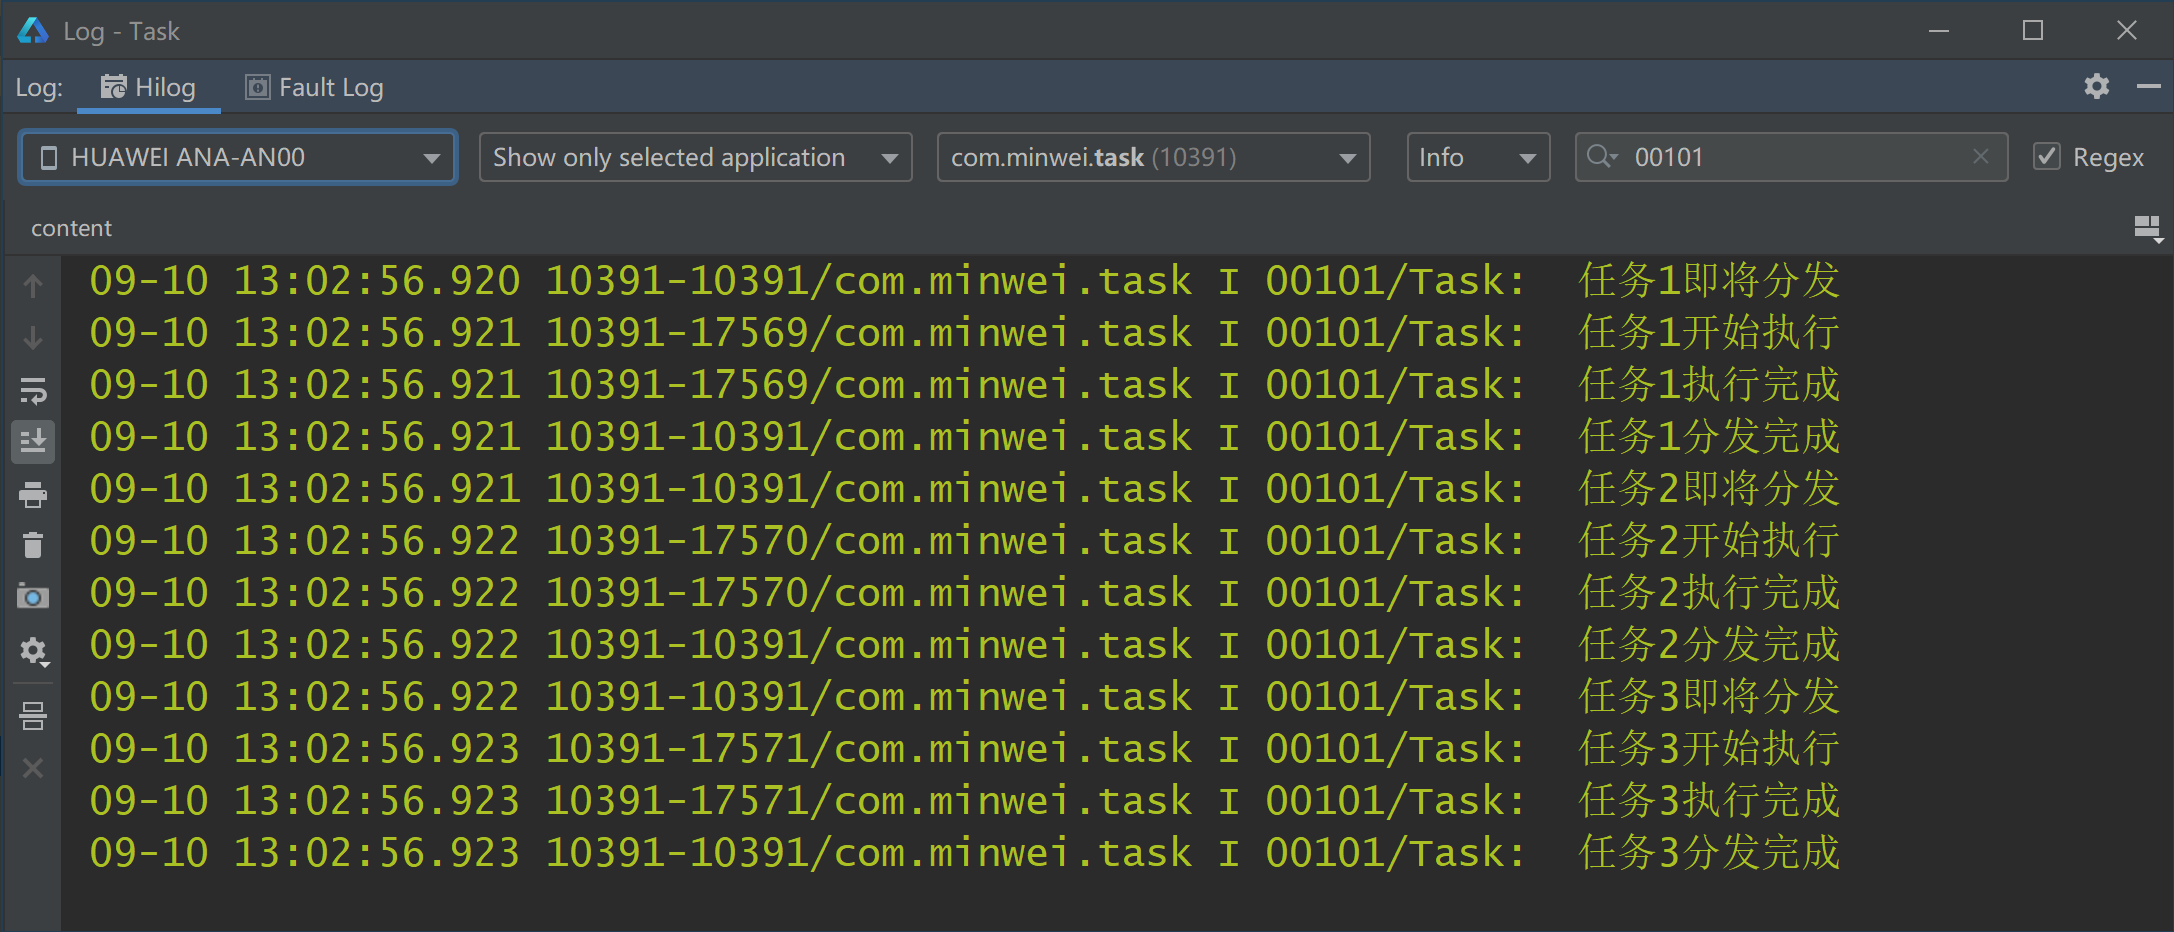The height and width of the screenshot is (932, 2174).
Task: Select log line 任务1即将分发
Action: coord(964,281)
